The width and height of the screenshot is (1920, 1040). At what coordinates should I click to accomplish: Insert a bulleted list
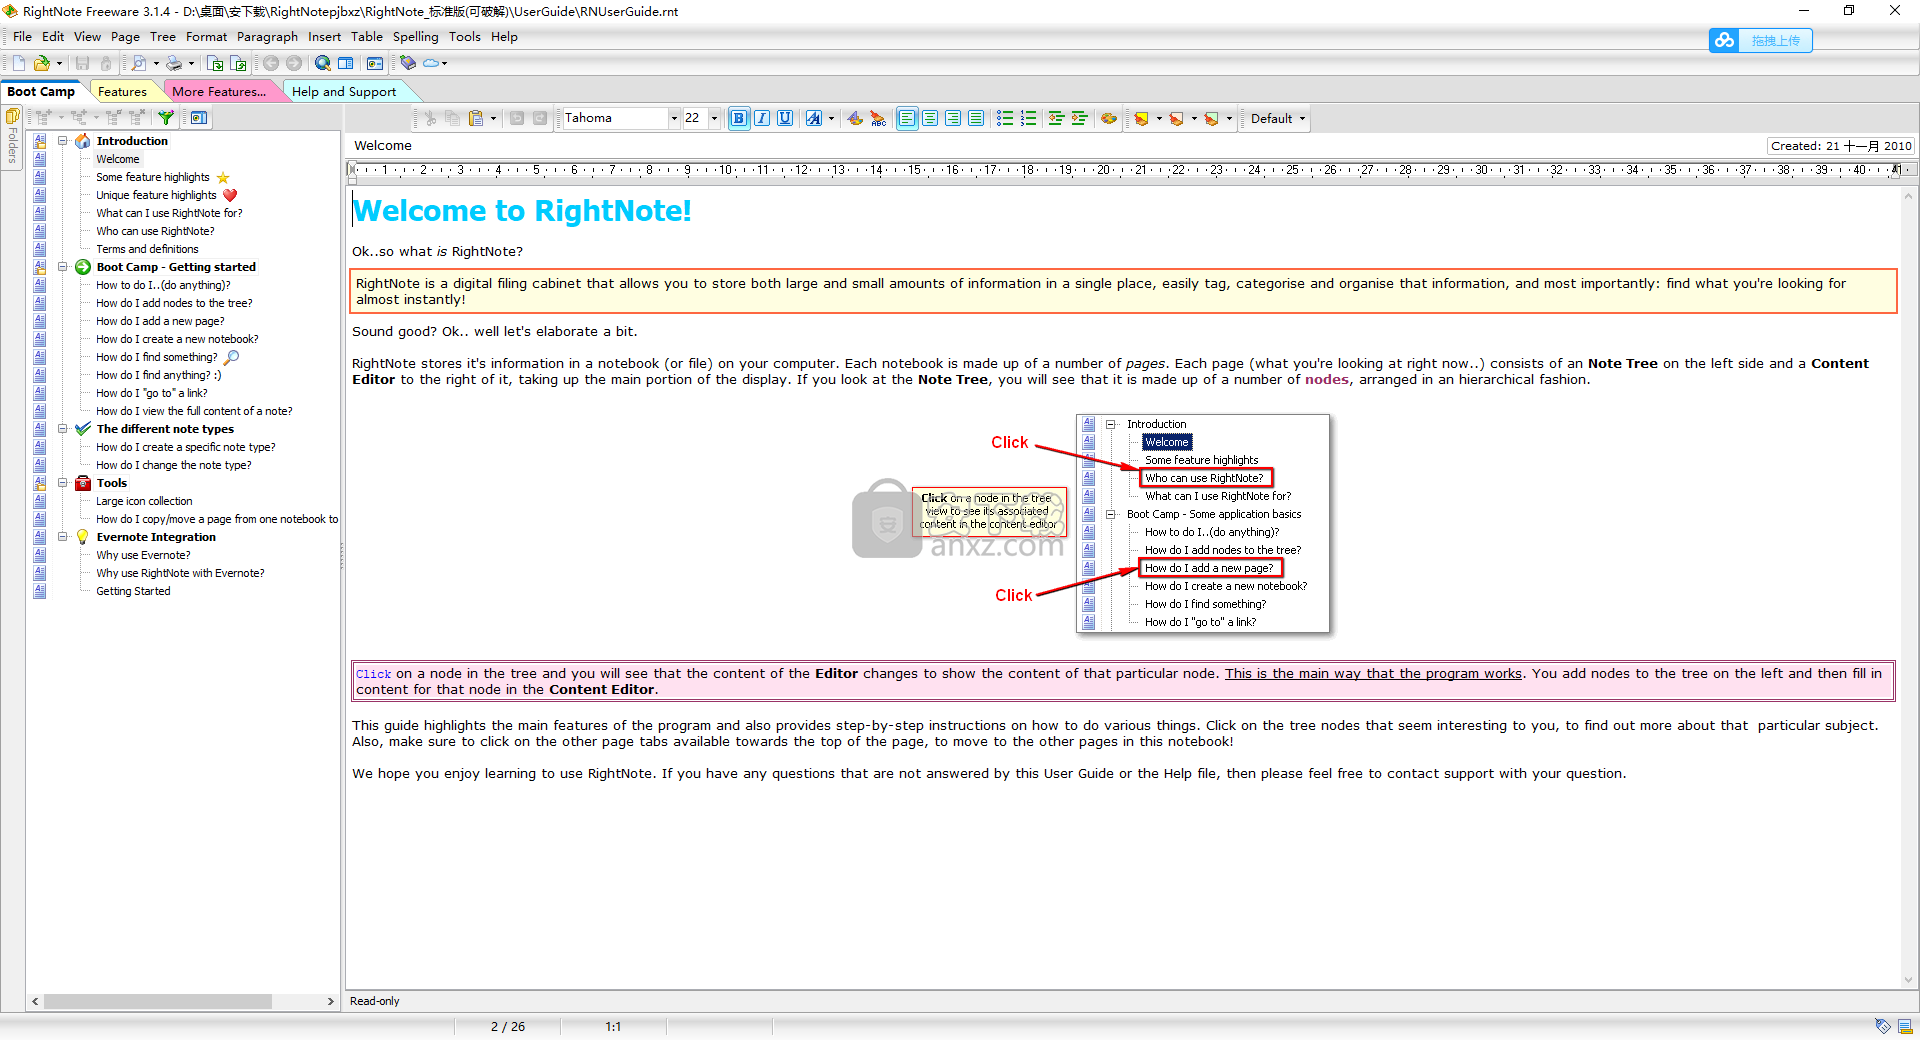tap(1005, 118)
